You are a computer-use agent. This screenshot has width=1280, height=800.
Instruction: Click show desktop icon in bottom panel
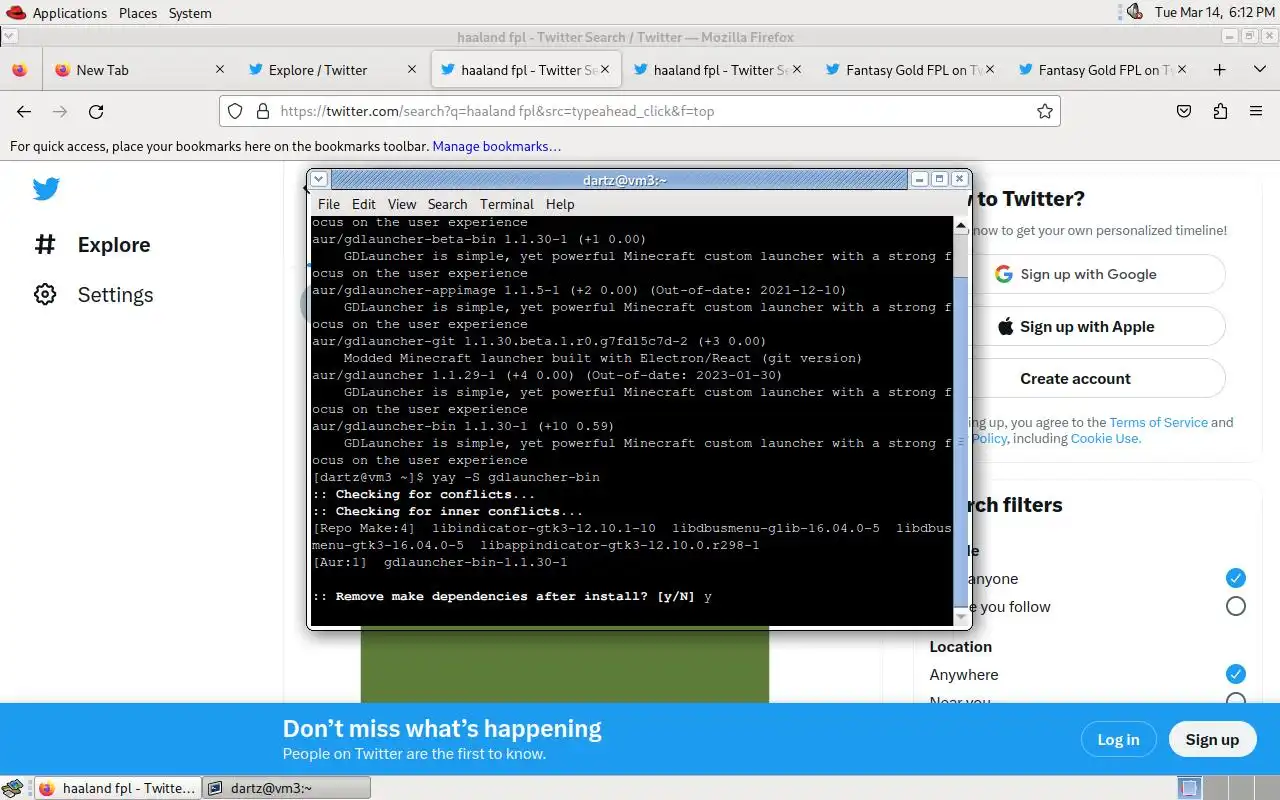coord(12,788)
